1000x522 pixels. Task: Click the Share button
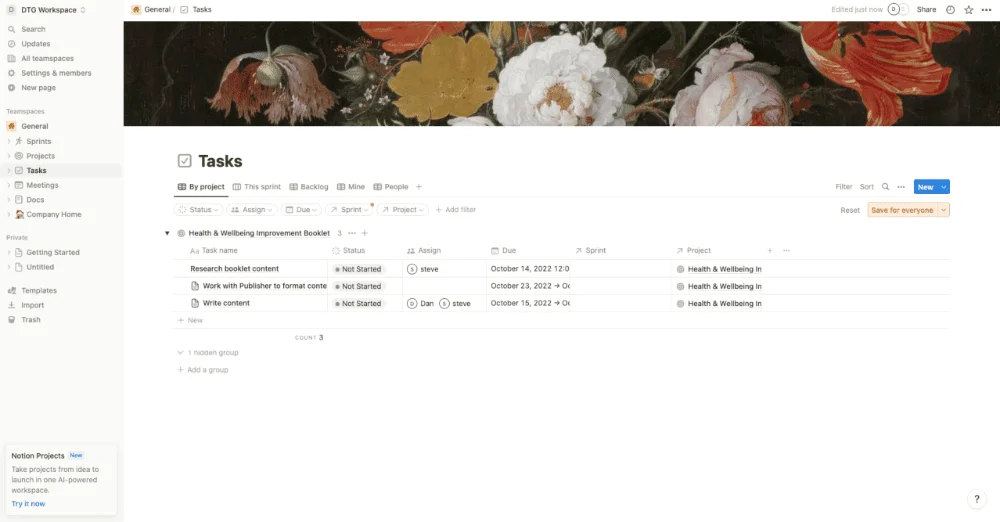coord(926,10)
